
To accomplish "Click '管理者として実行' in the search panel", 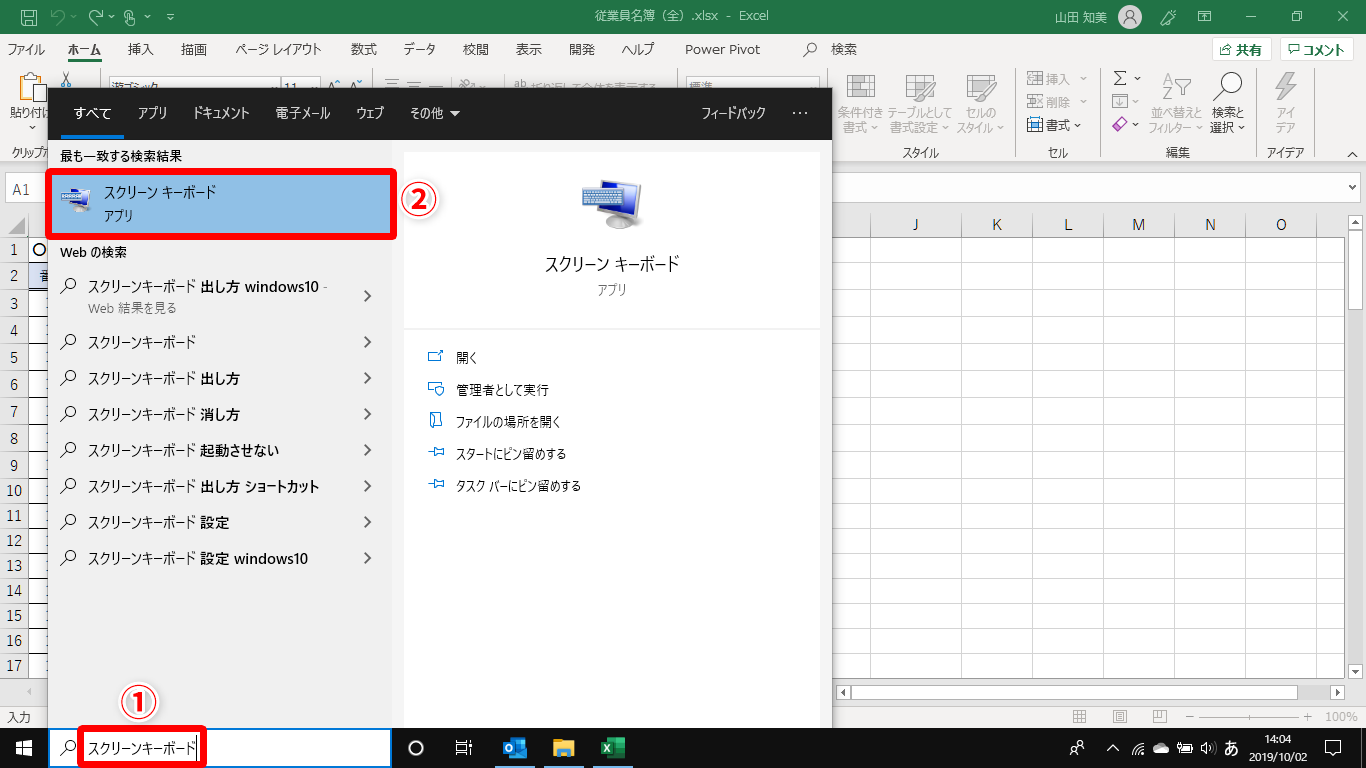I will pyautogui.click(x=502, y=389).
